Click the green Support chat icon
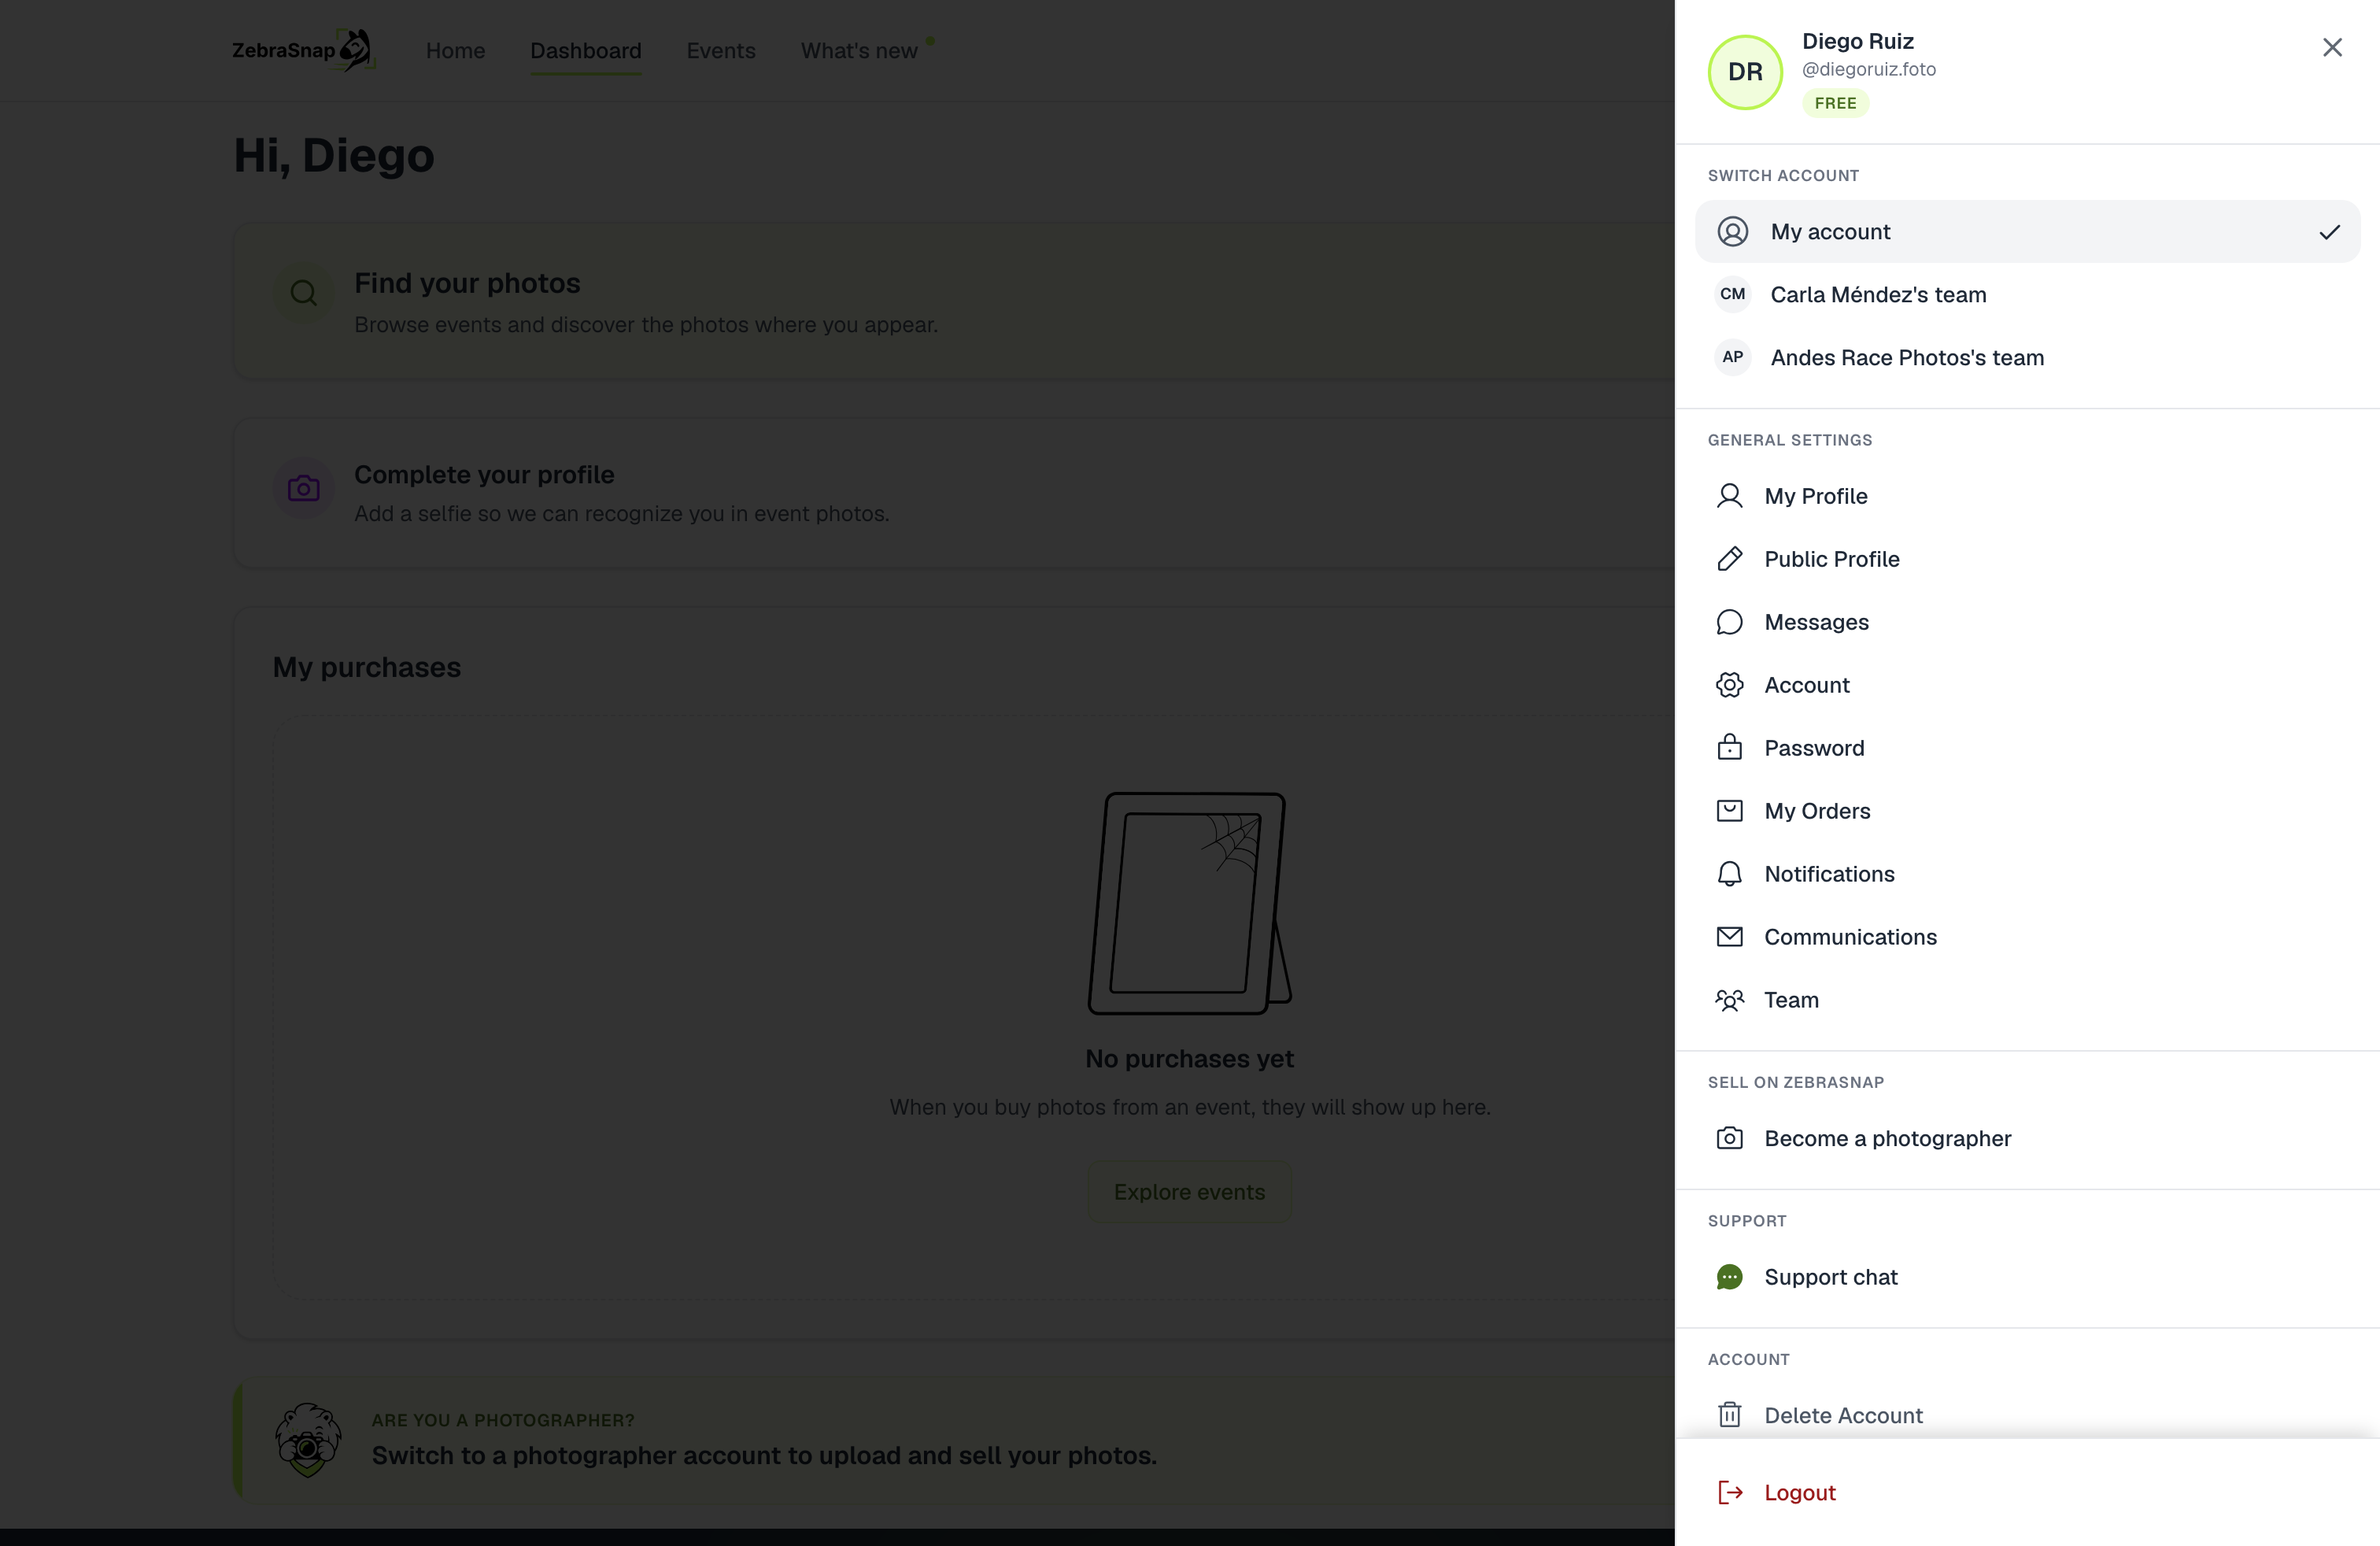This screenshot has width=2380, height=1546. (x=1730, y=1277)
